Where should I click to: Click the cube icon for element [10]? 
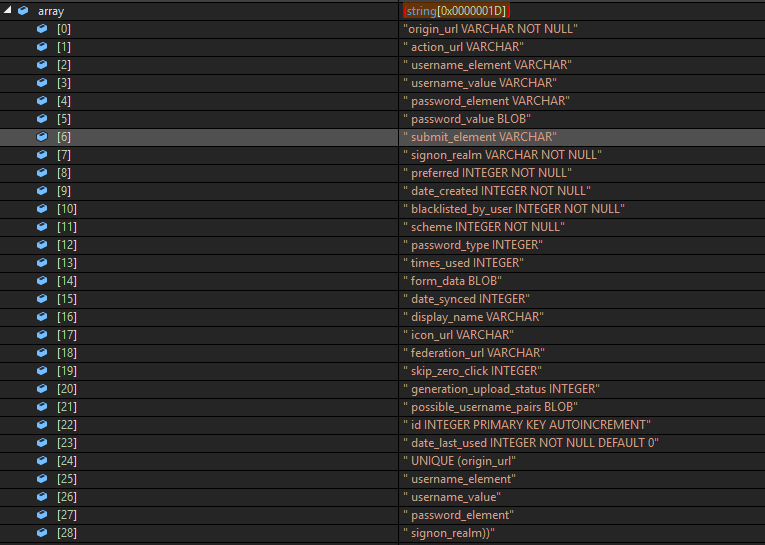click(x=42, y=208)
